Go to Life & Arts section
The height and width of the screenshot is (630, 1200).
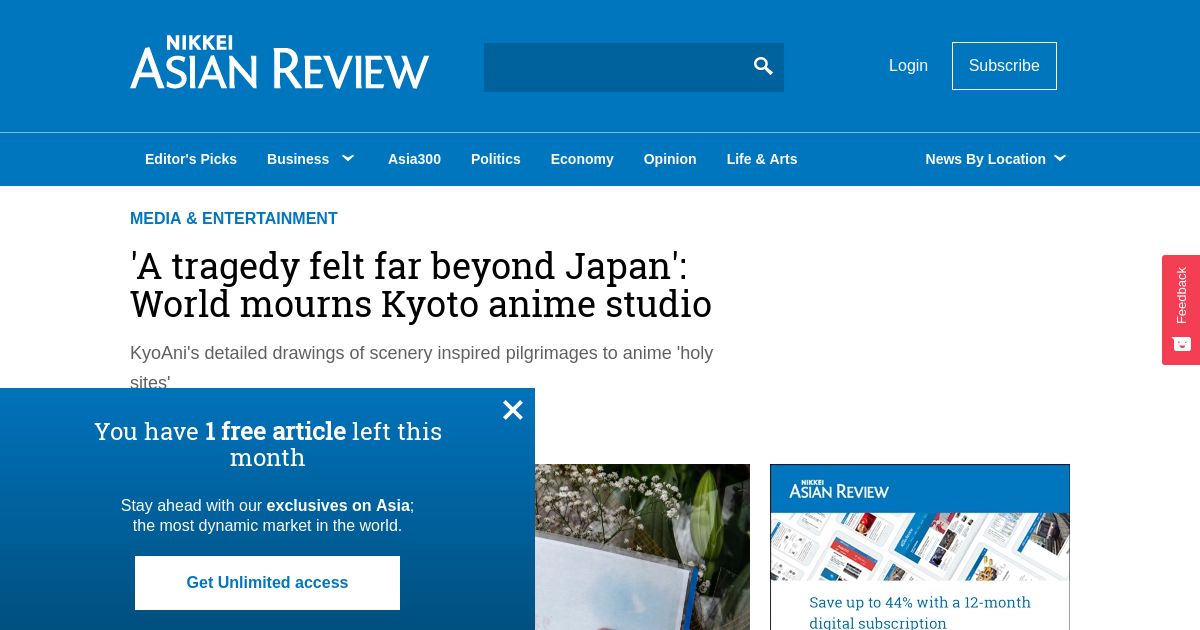pyautogui.click(x=762, y=159)
